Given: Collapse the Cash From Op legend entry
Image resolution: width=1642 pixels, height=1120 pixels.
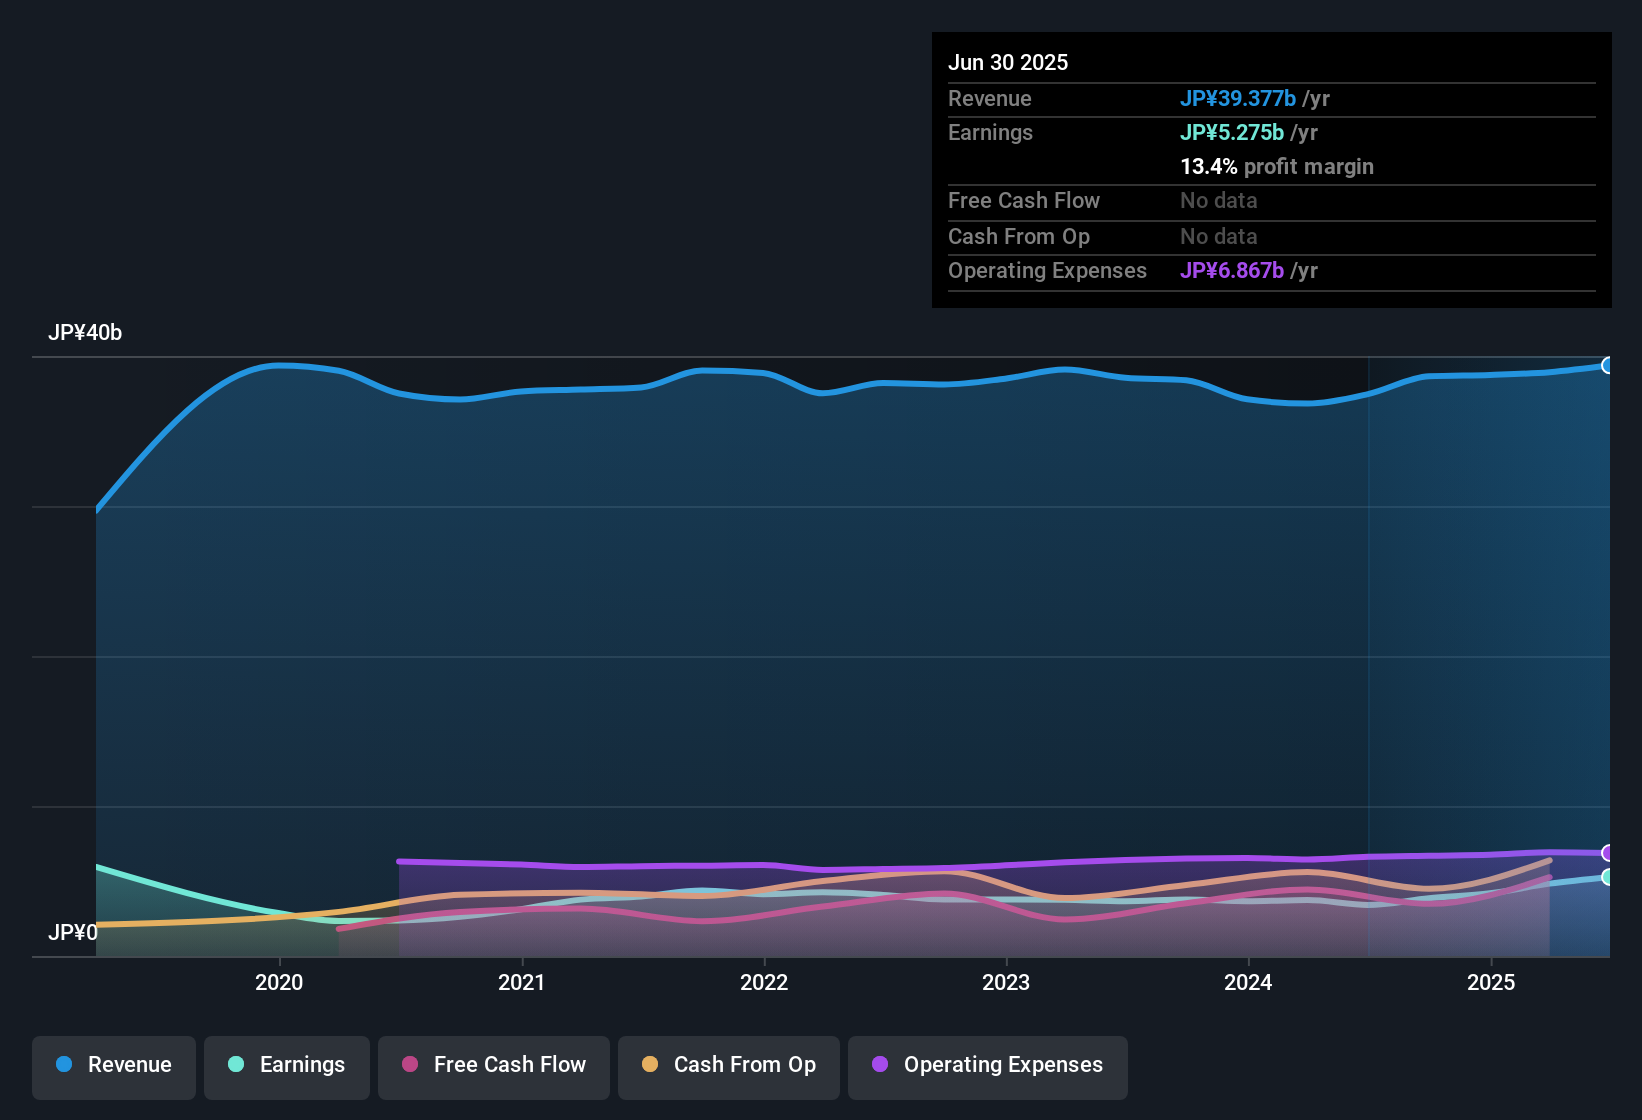Looking at the screenshot, I should point(728,1065).
